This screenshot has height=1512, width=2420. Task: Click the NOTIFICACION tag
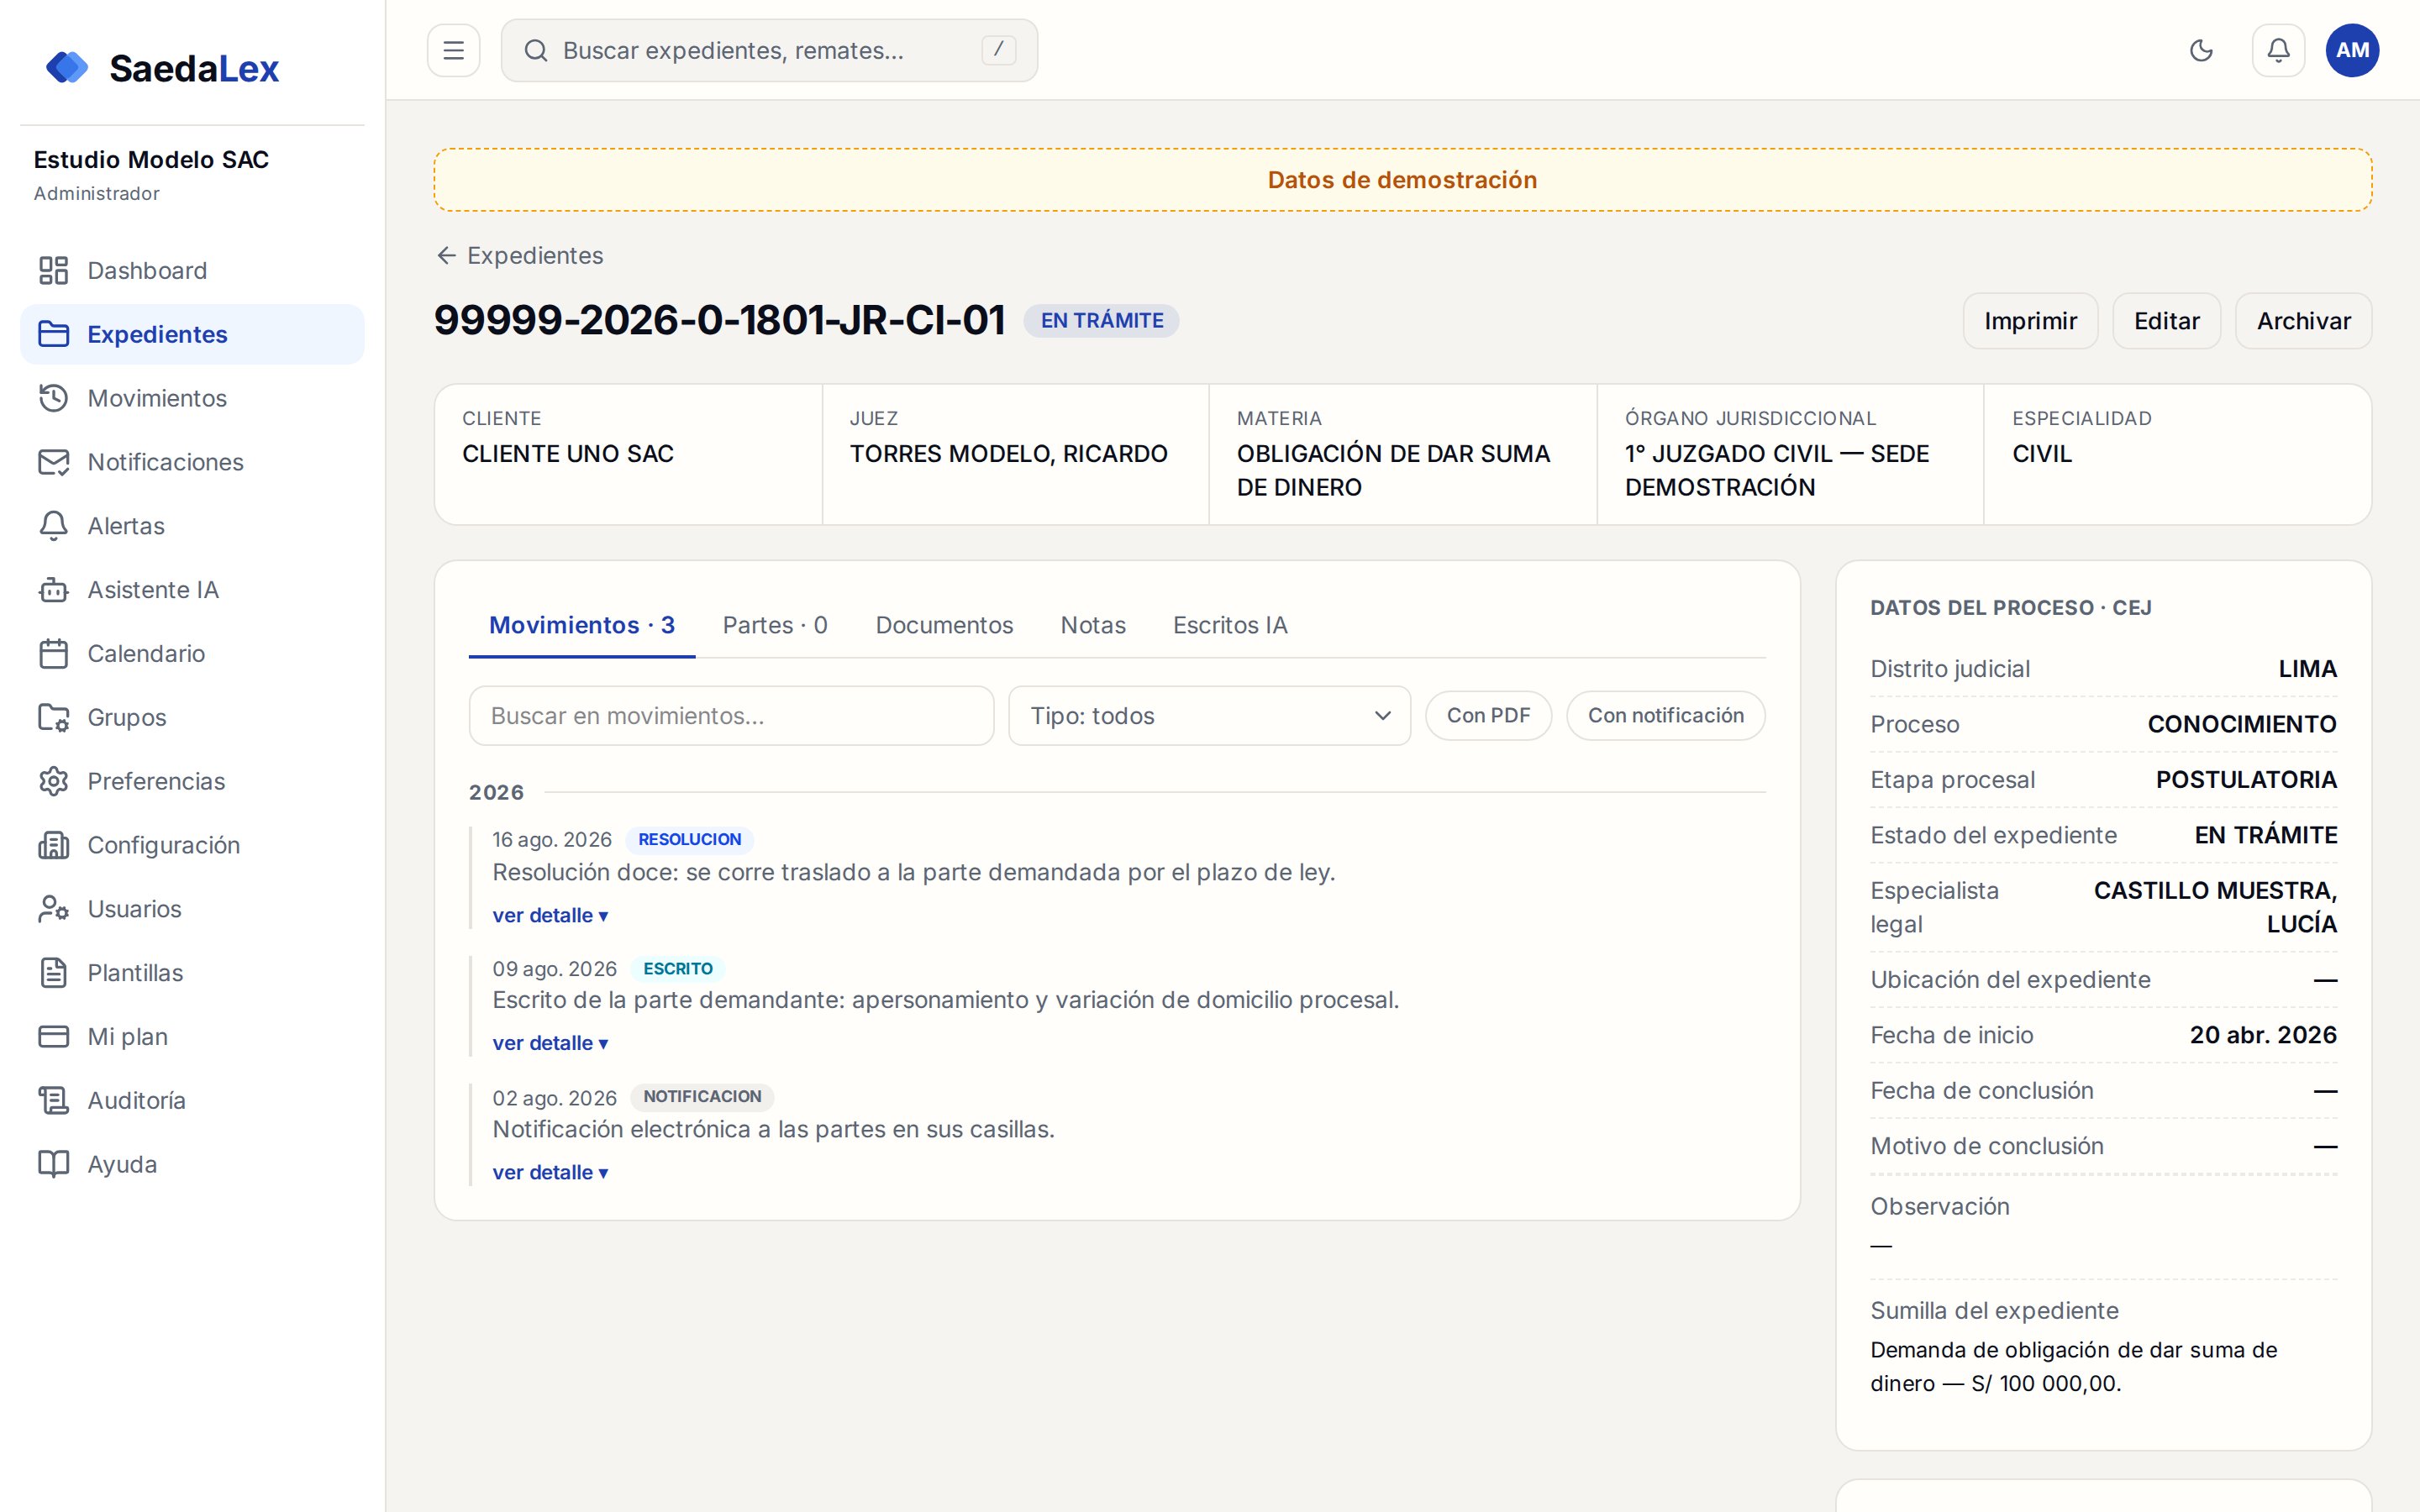(x=702, y=1097)
